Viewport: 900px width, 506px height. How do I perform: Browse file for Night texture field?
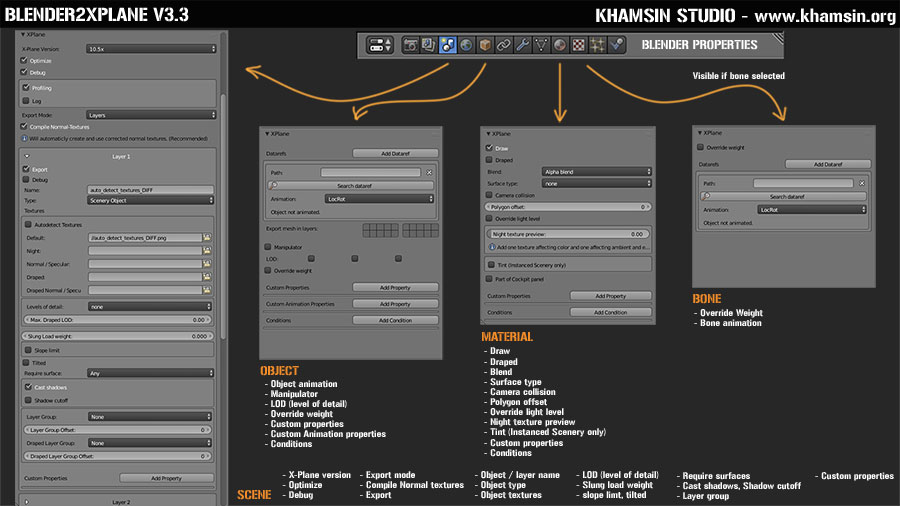(x=207, y=251)
